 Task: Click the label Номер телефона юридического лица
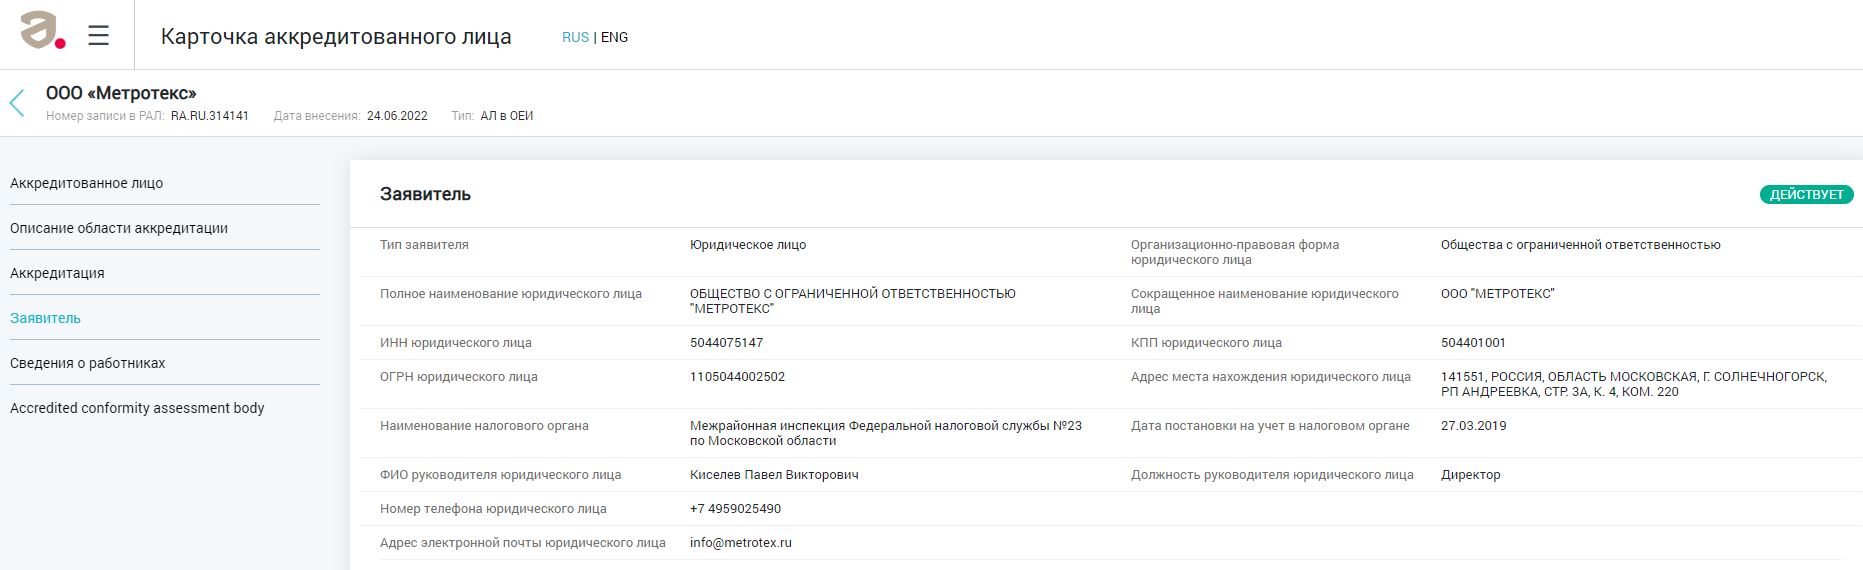click(493, 509)
